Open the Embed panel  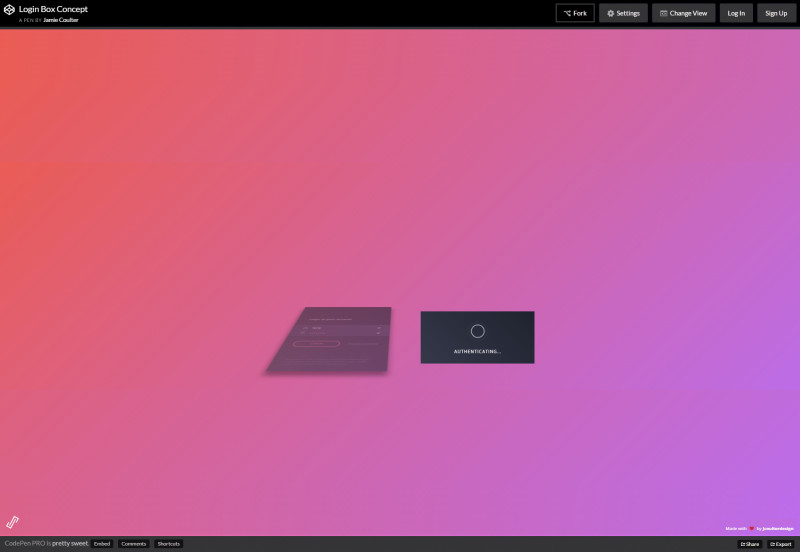coord(102,544)
